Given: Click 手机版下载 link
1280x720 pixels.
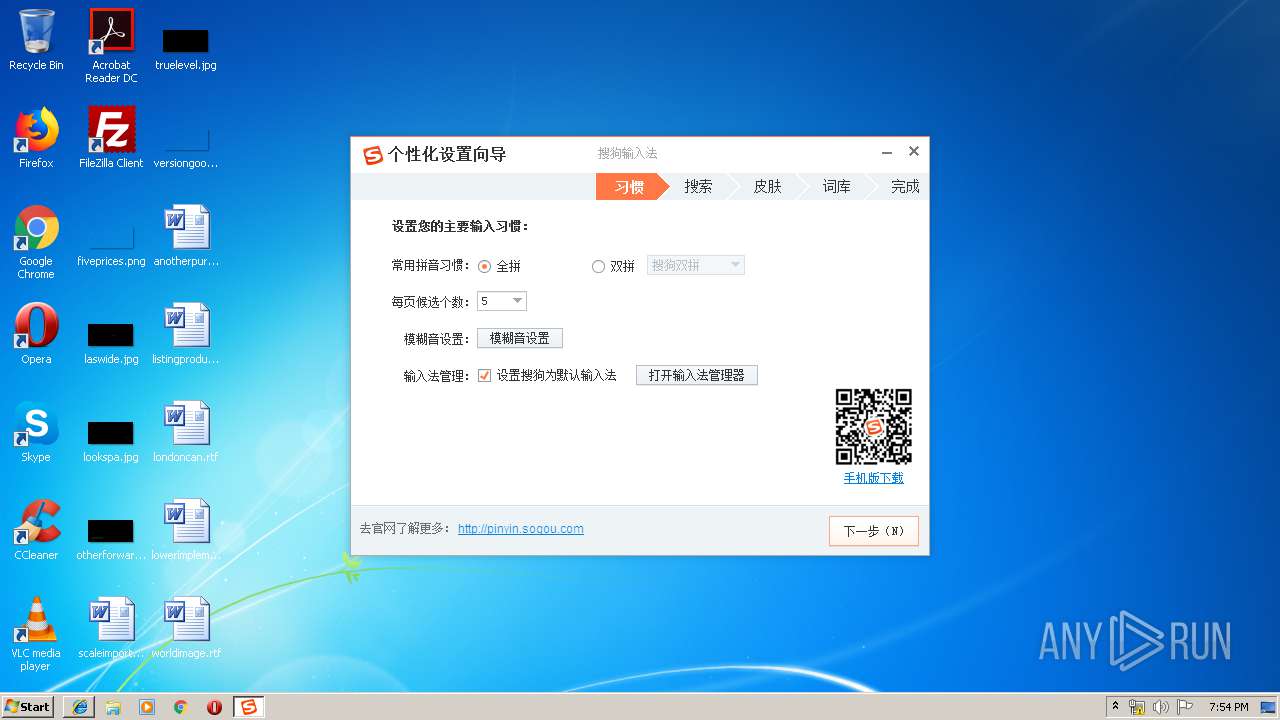Looking at the screenshot, I should coord(874,478).
